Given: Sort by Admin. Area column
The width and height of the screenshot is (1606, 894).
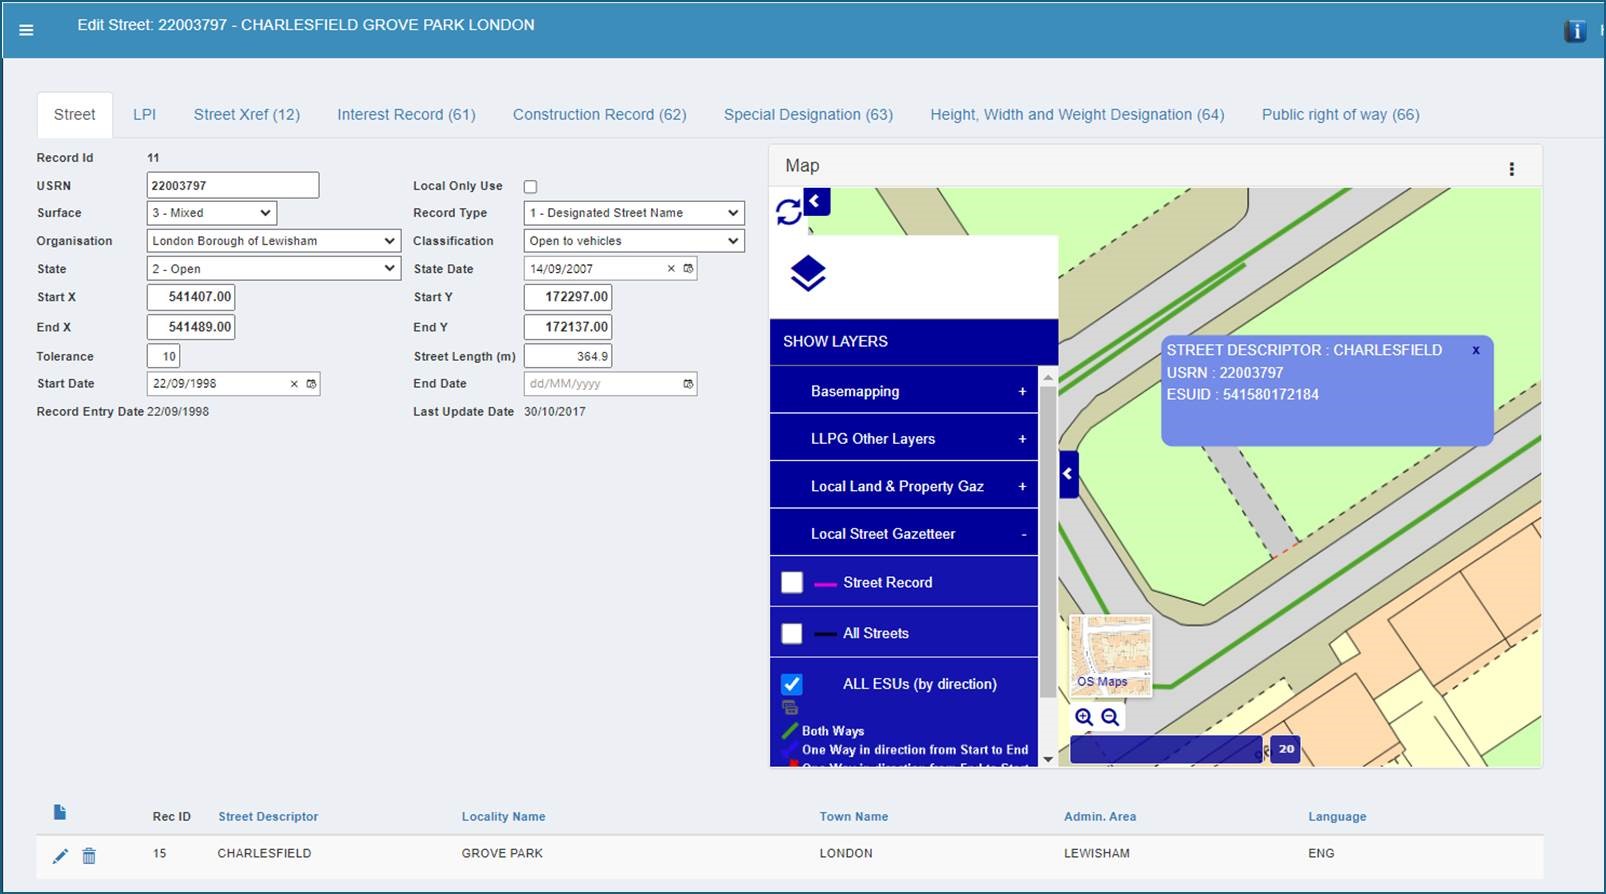Looking at the screenshot, I should tap(1099, 817).
